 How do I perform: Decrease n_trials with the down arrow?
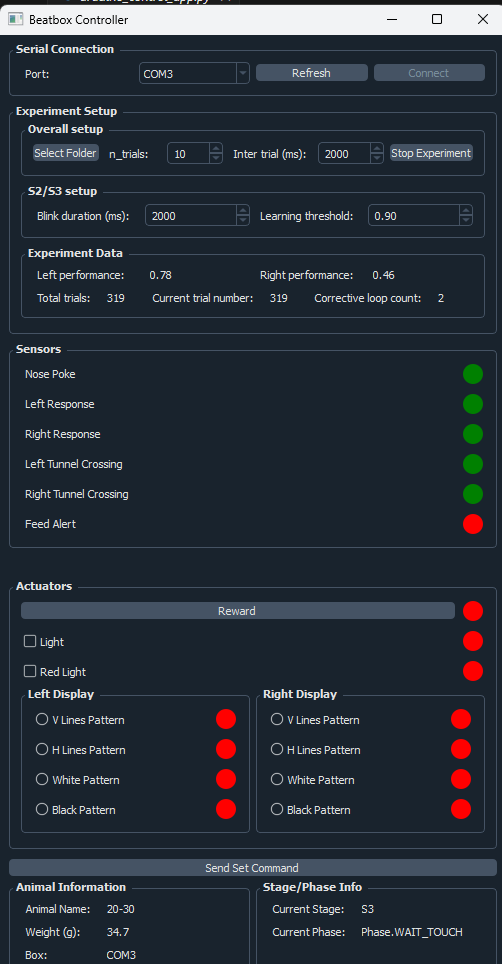216,158
